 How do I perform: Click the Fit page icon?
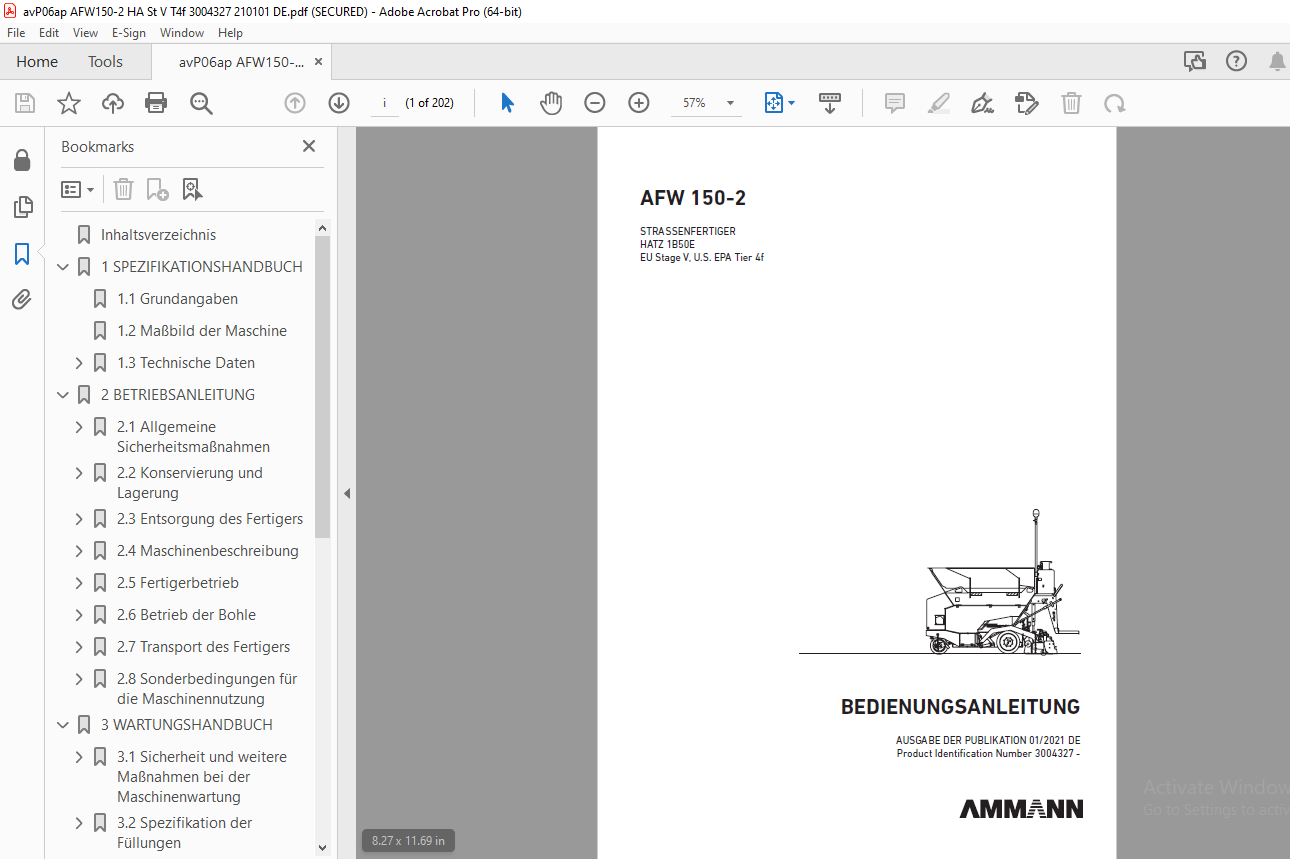point(773,103)
